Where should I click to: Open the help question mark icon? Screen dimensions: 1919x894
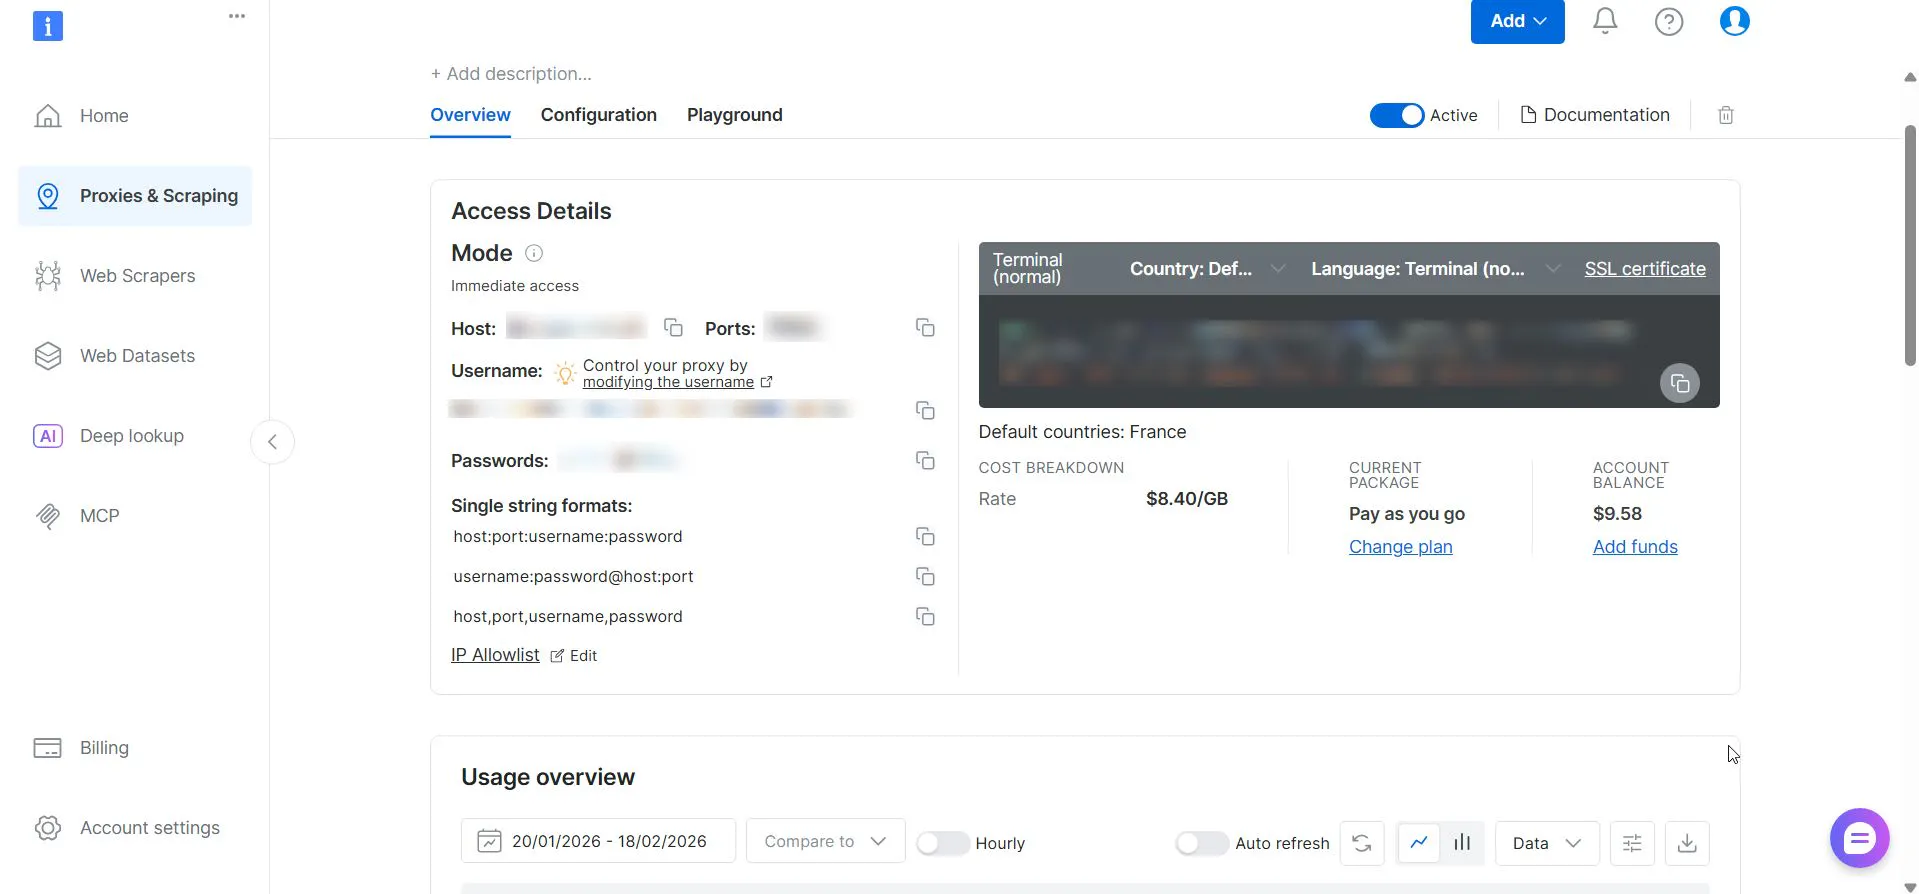(1669, 21)
